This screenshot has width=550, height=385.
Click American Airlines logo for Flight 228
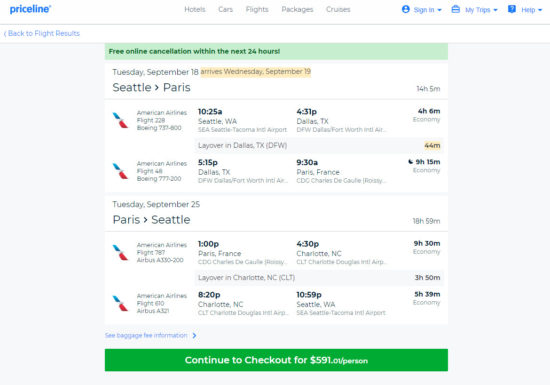120,120
